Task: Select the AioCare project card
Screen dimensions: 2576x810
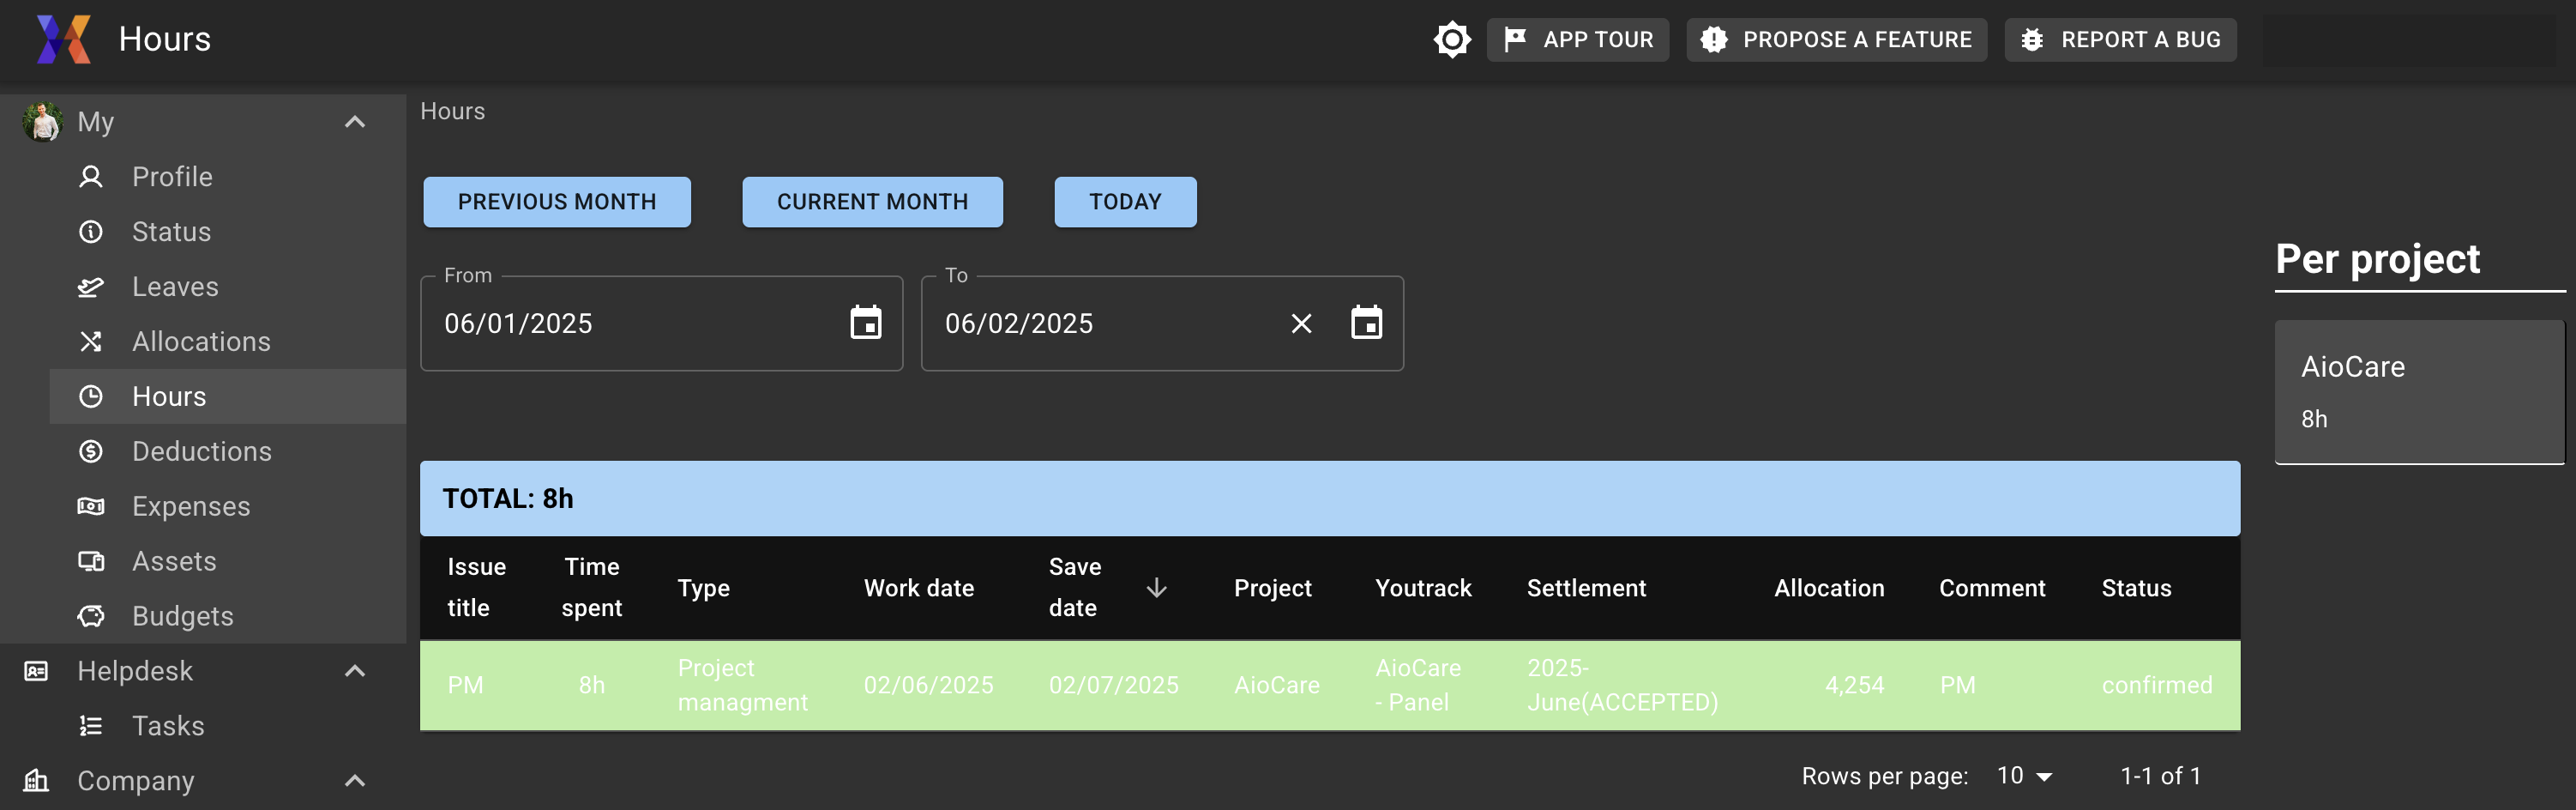Action: [2418, 391]
